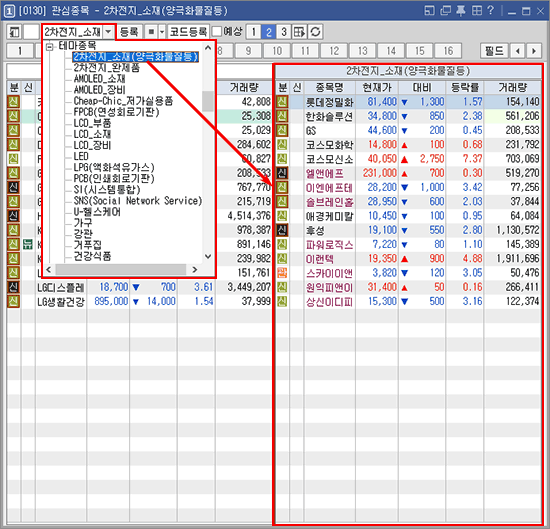550x529 pixels.
Task: Click the black 신 icon beside 엘앤에프
Action: click(282, 173)
